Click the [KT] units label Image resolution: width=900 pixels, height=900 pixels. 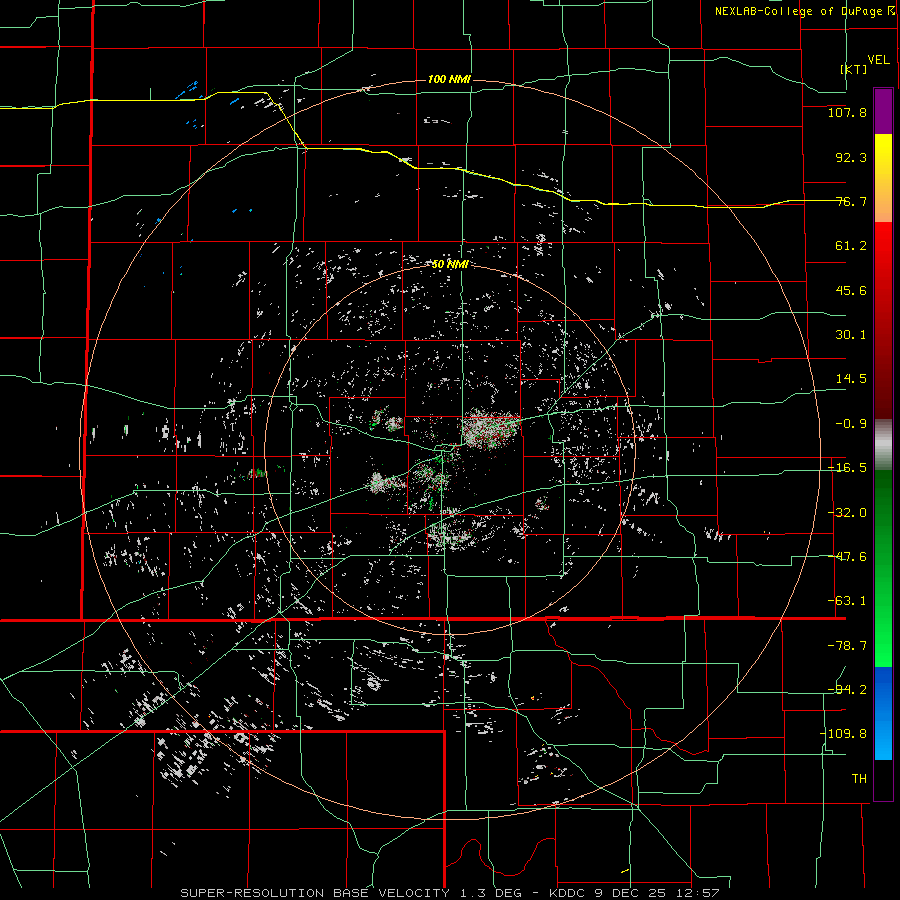point(854,69)
